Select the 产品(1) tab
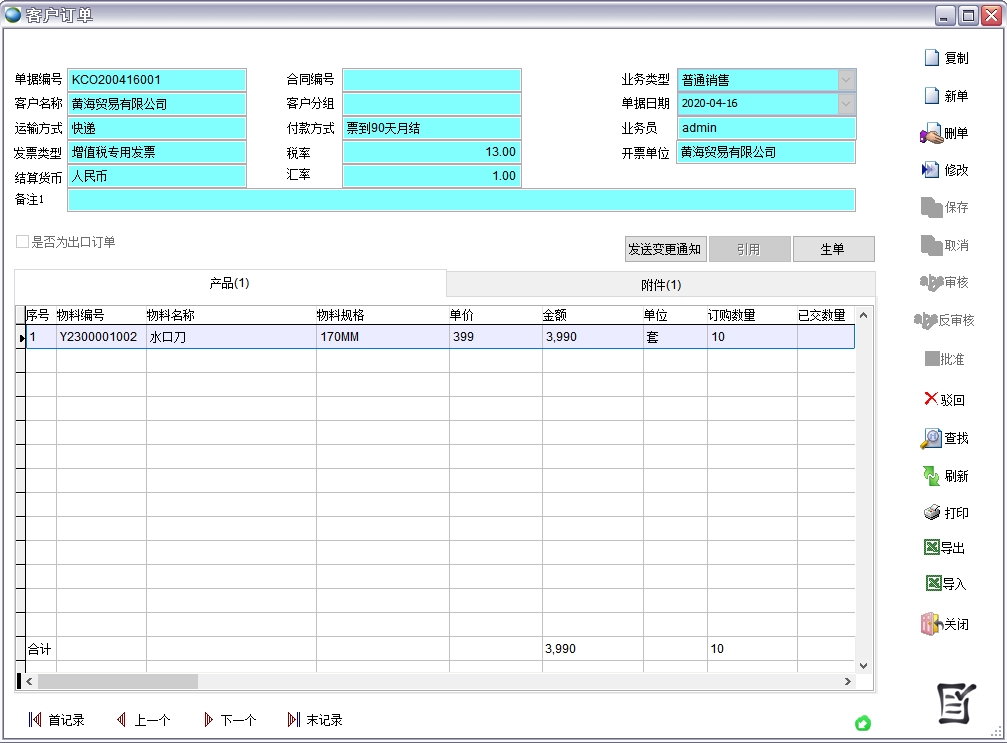 click(x=230, y=283)
